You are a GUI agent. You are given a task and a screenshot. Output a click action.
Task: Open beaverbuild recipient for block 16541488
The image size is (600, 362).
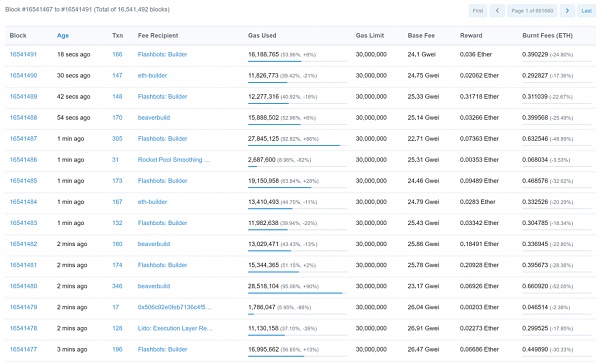(154, 117)
